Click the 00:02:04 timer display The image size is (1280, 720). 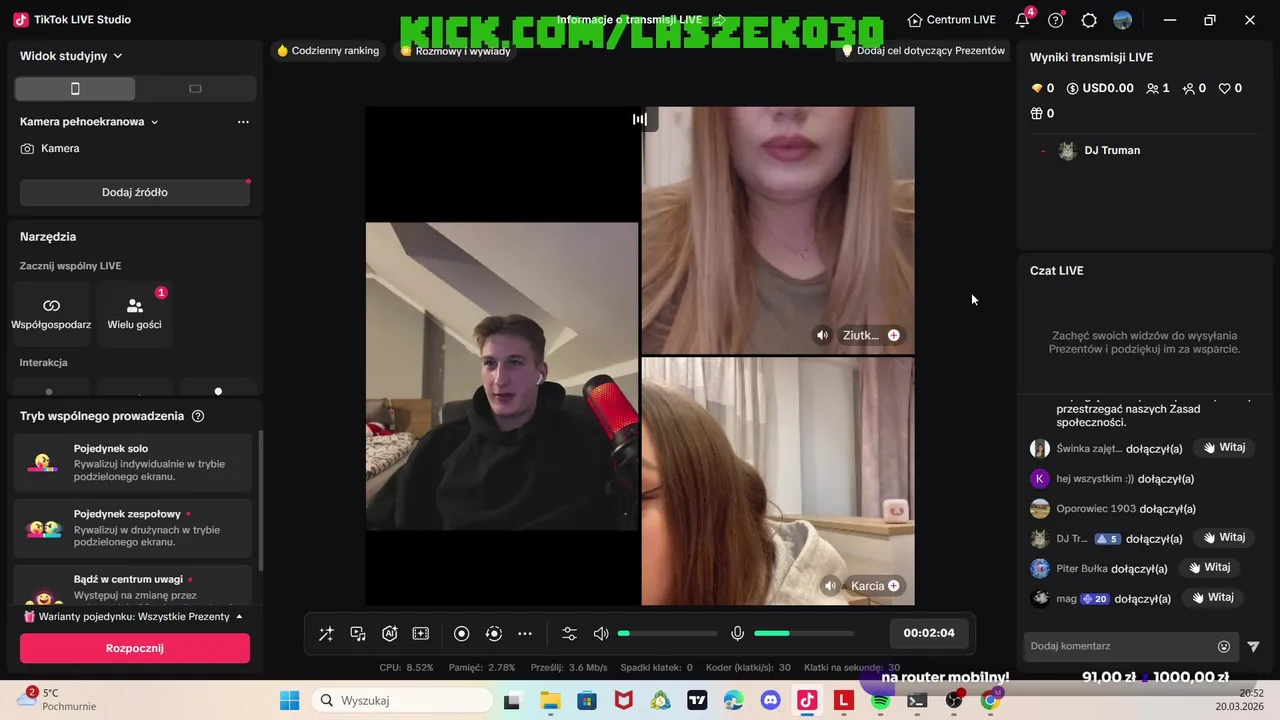929,633
